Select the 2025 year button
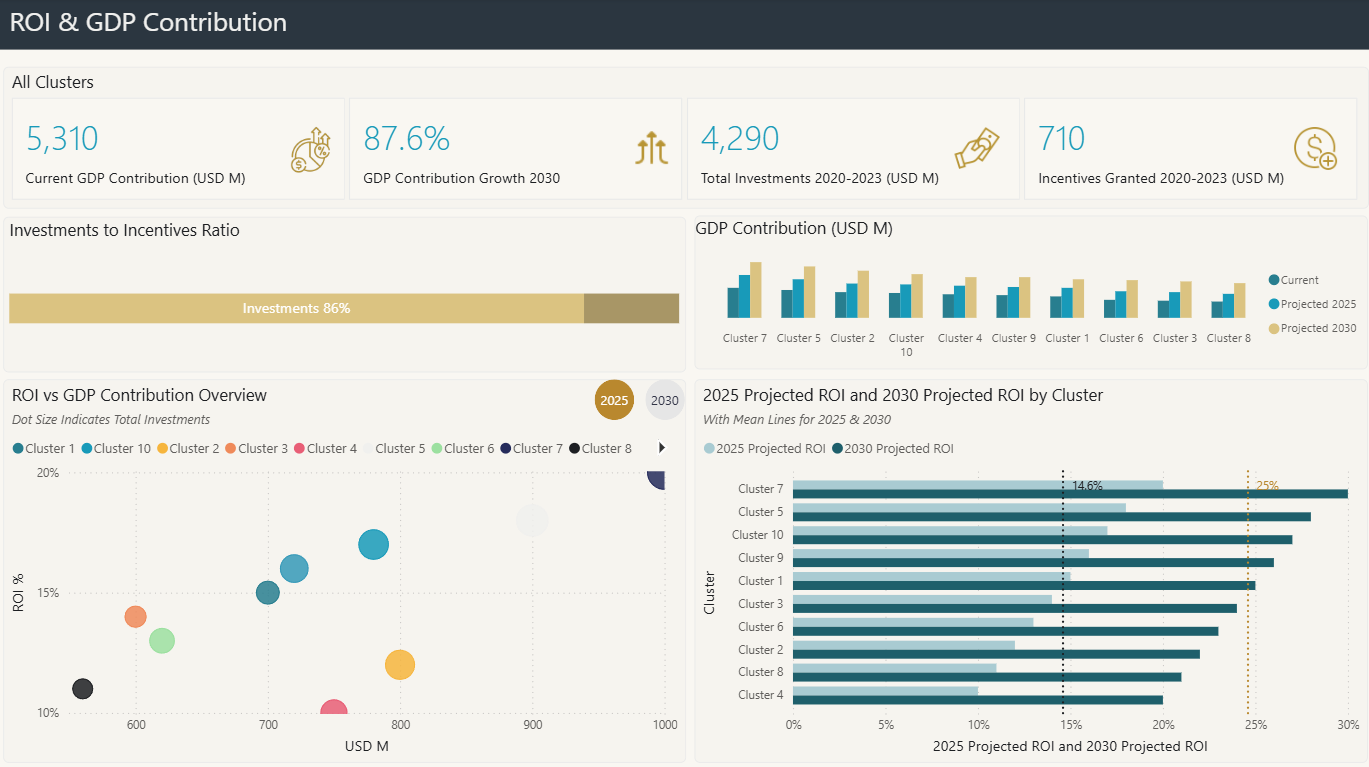 click(614, 400)
